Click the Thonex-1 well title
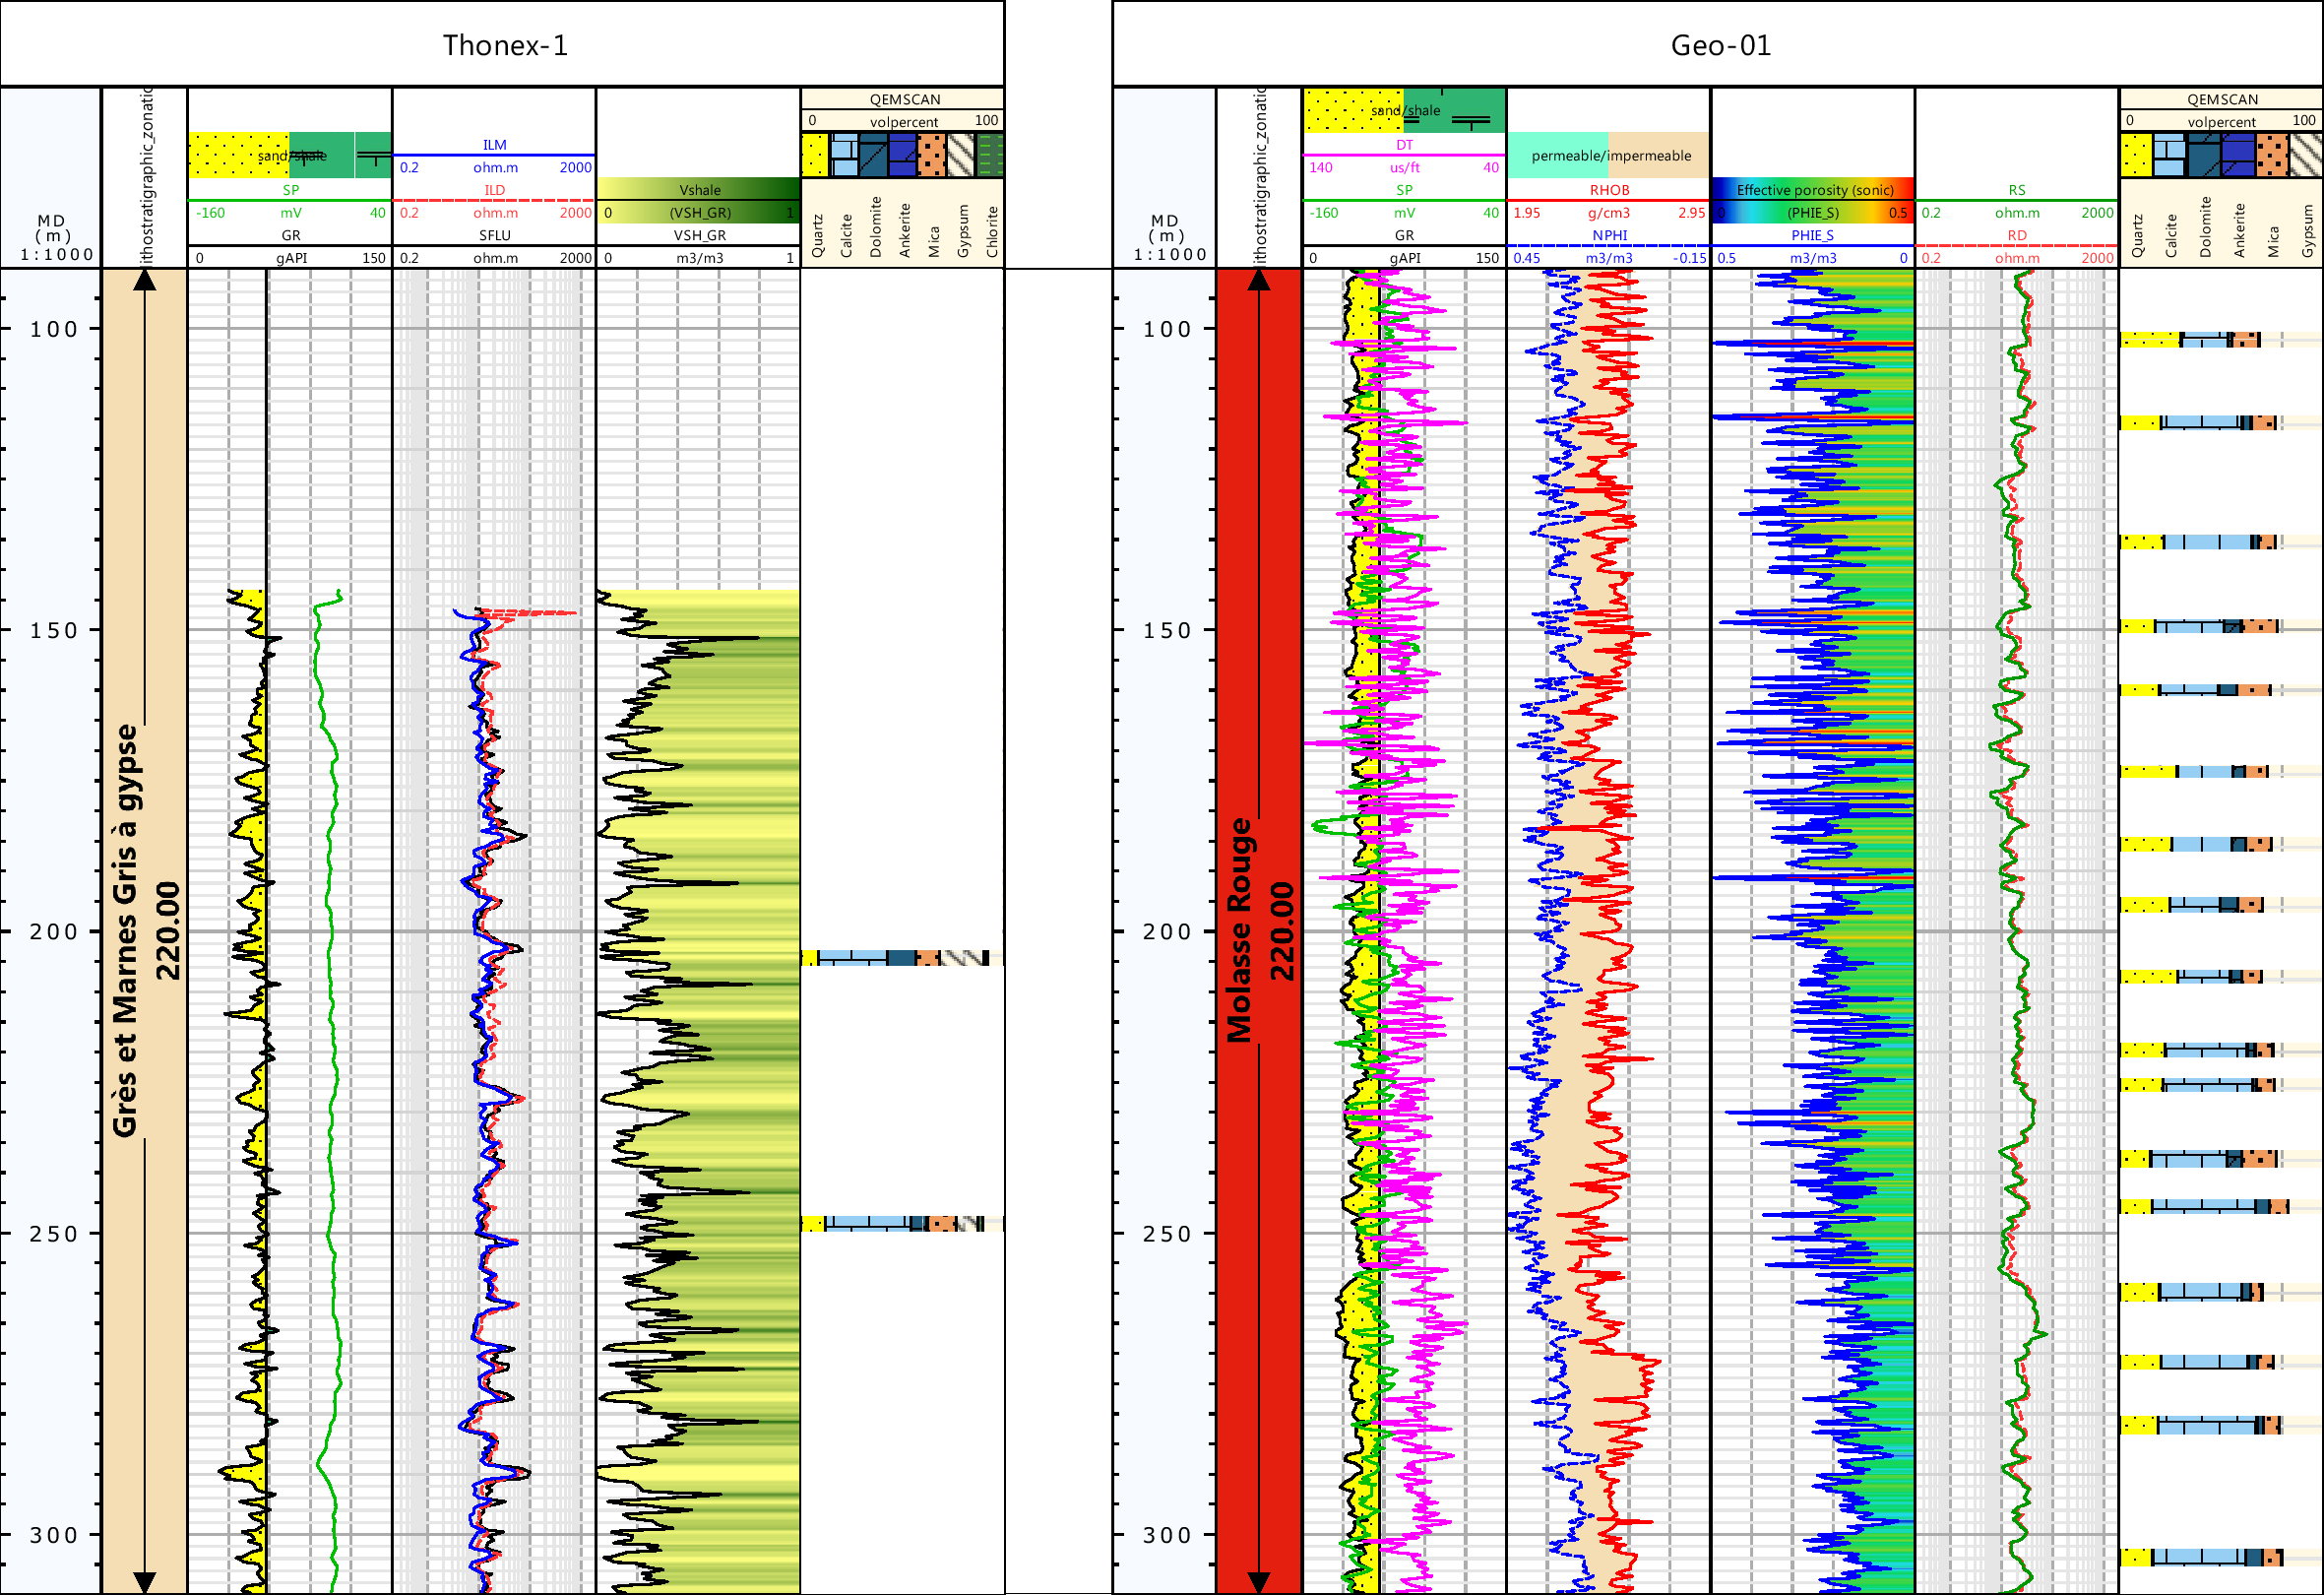Screen dimensions: 2324x1595 click(505, 45)
